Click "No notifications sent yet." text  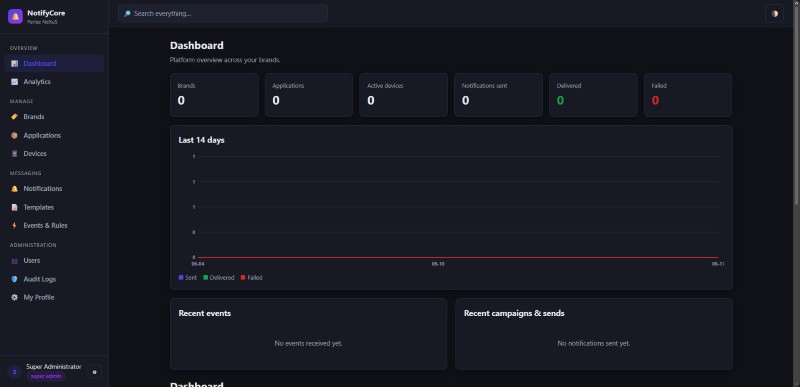coord(594,344)
